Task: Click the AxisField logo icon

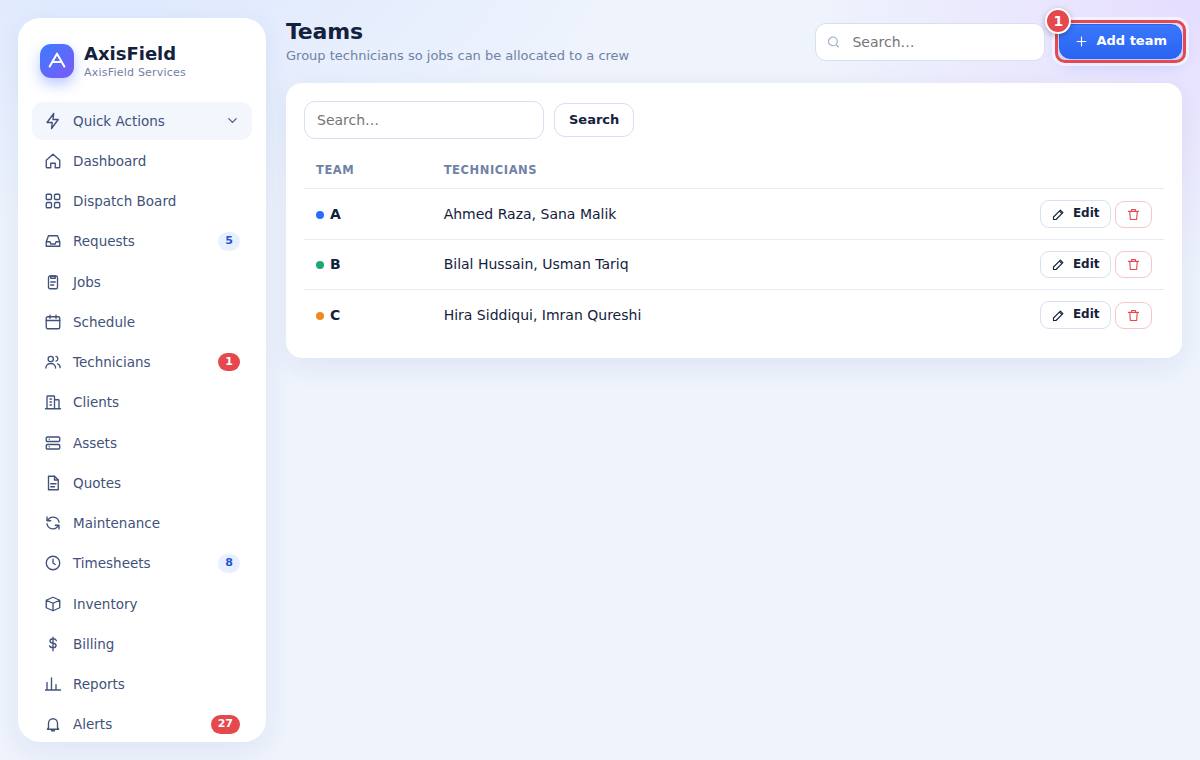Action: [x=57, y=61]
